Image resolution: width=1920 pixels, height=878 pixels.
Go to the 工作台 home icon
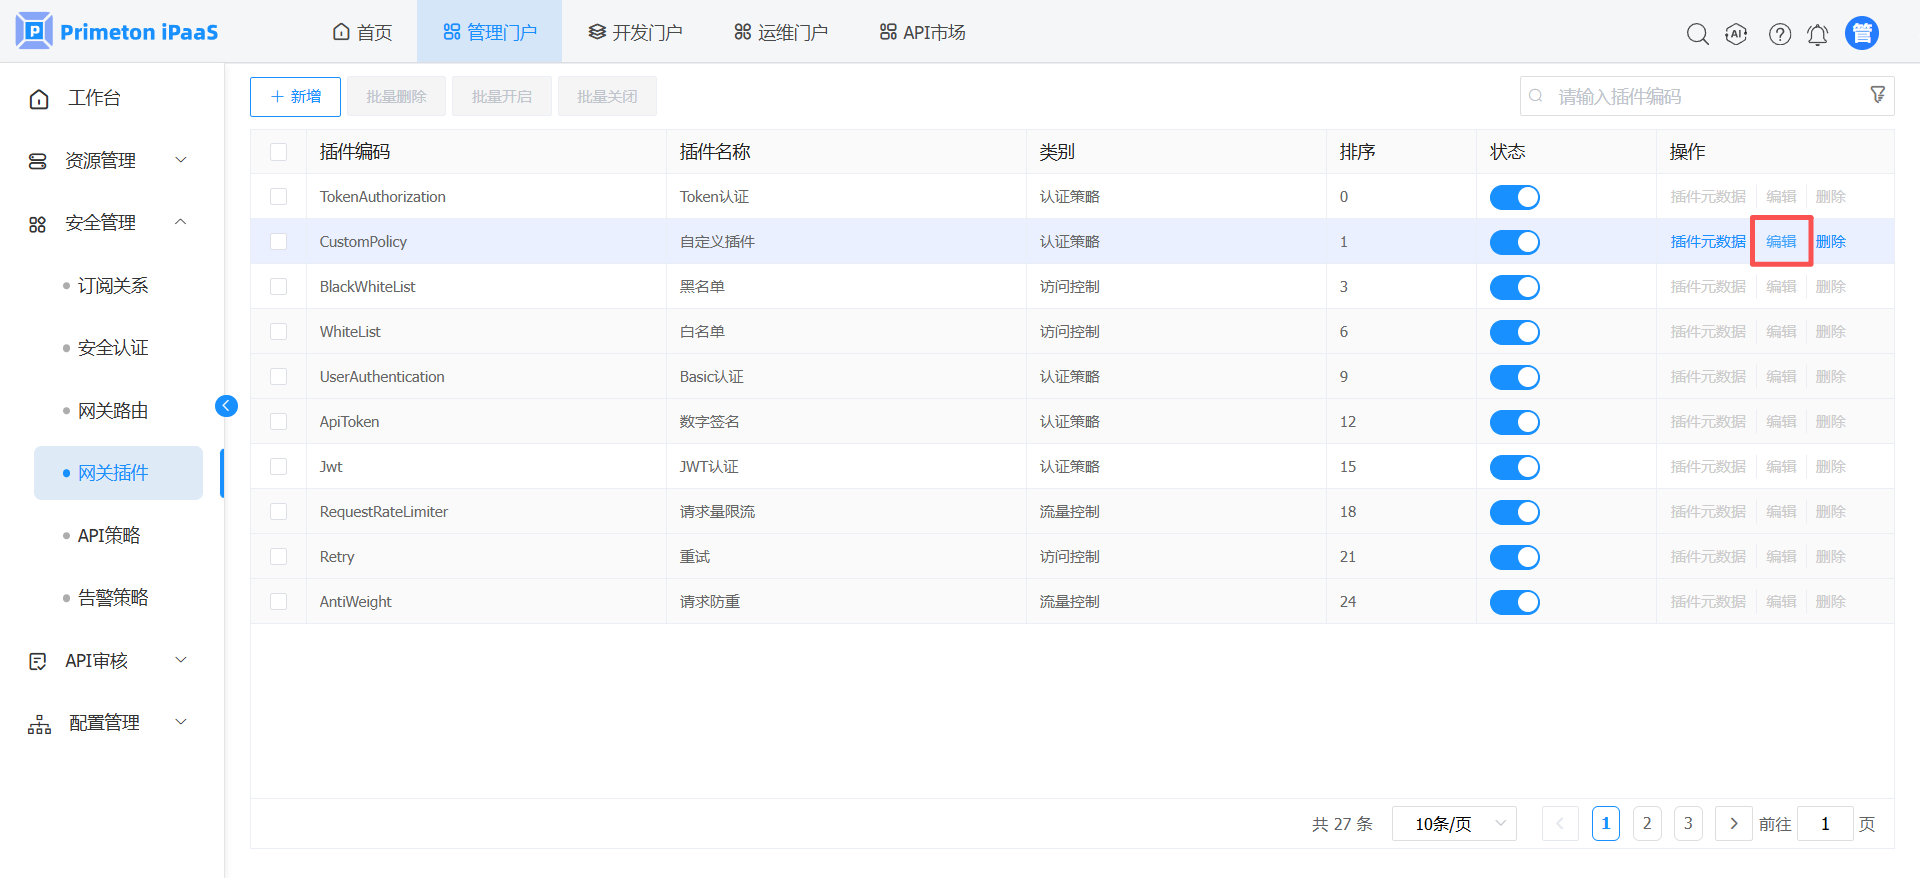[39, 98]
